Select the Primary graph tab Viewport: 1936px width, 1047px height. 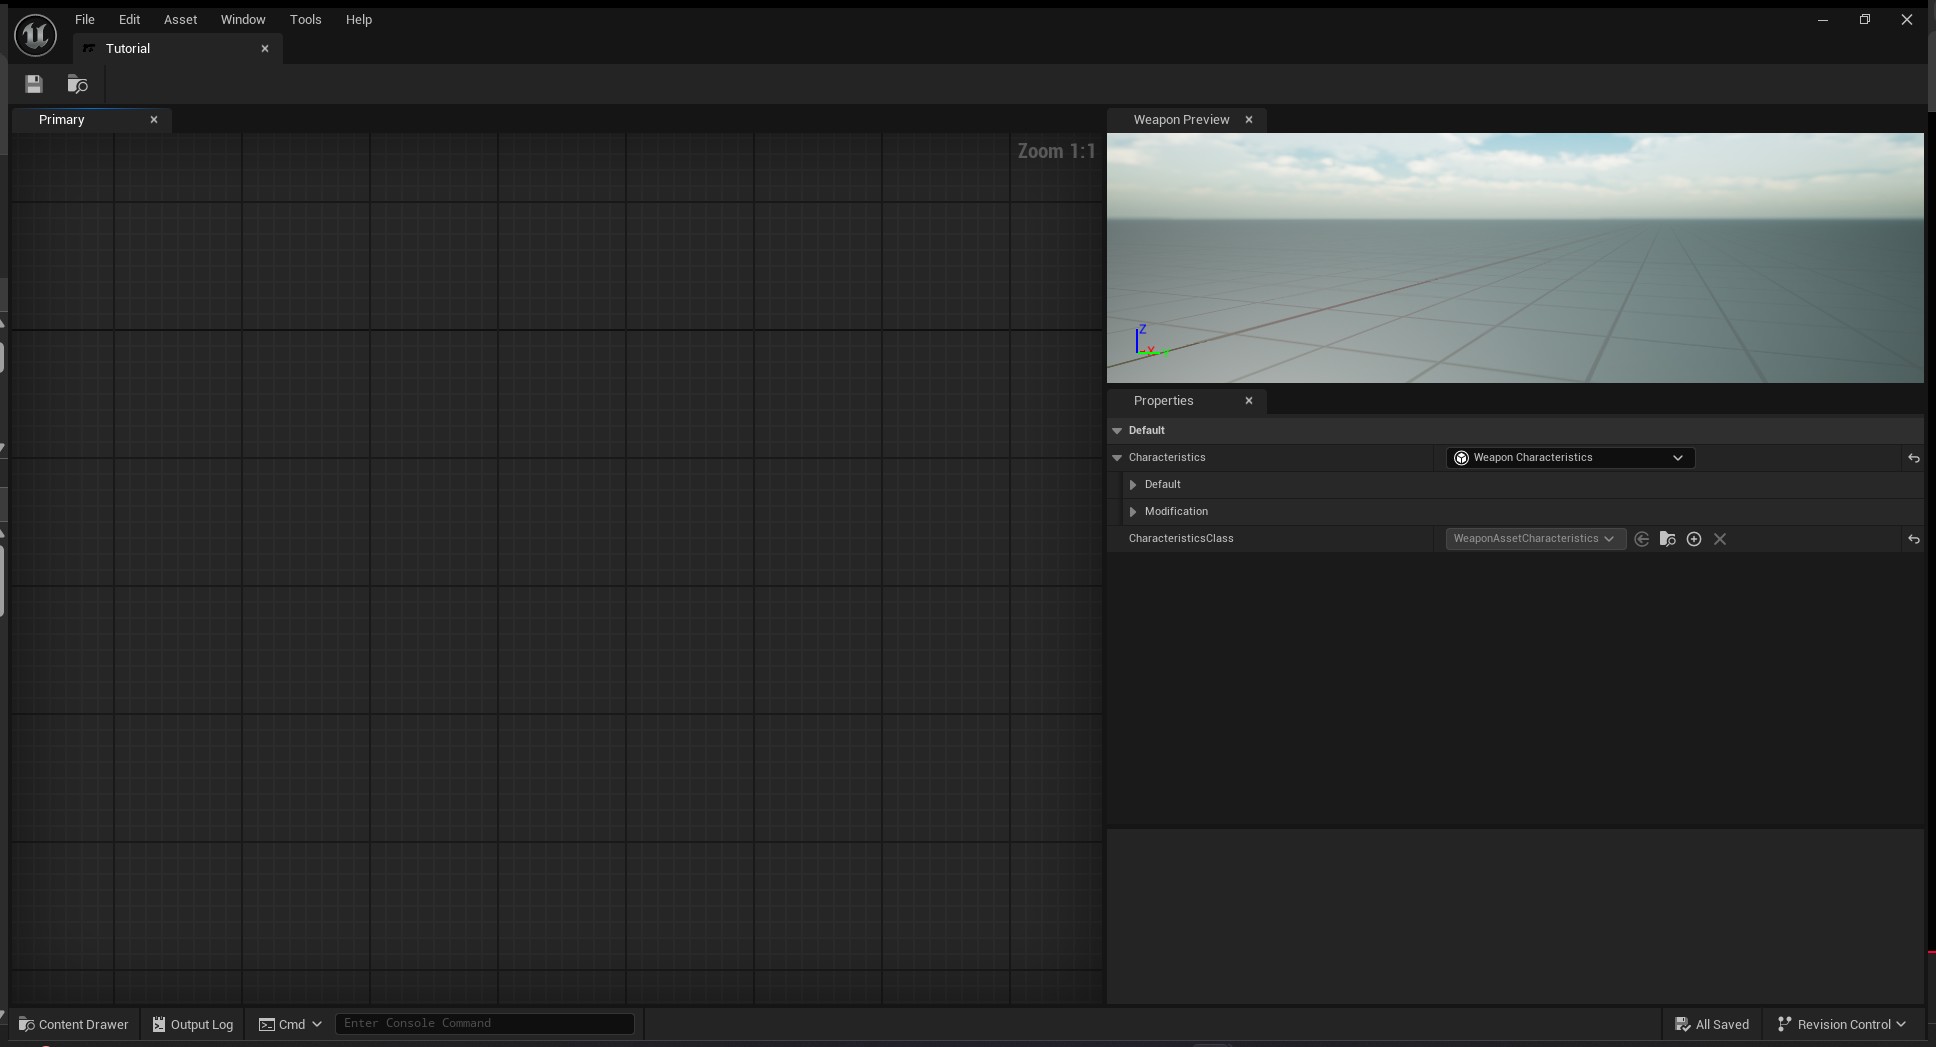[92, 119]
